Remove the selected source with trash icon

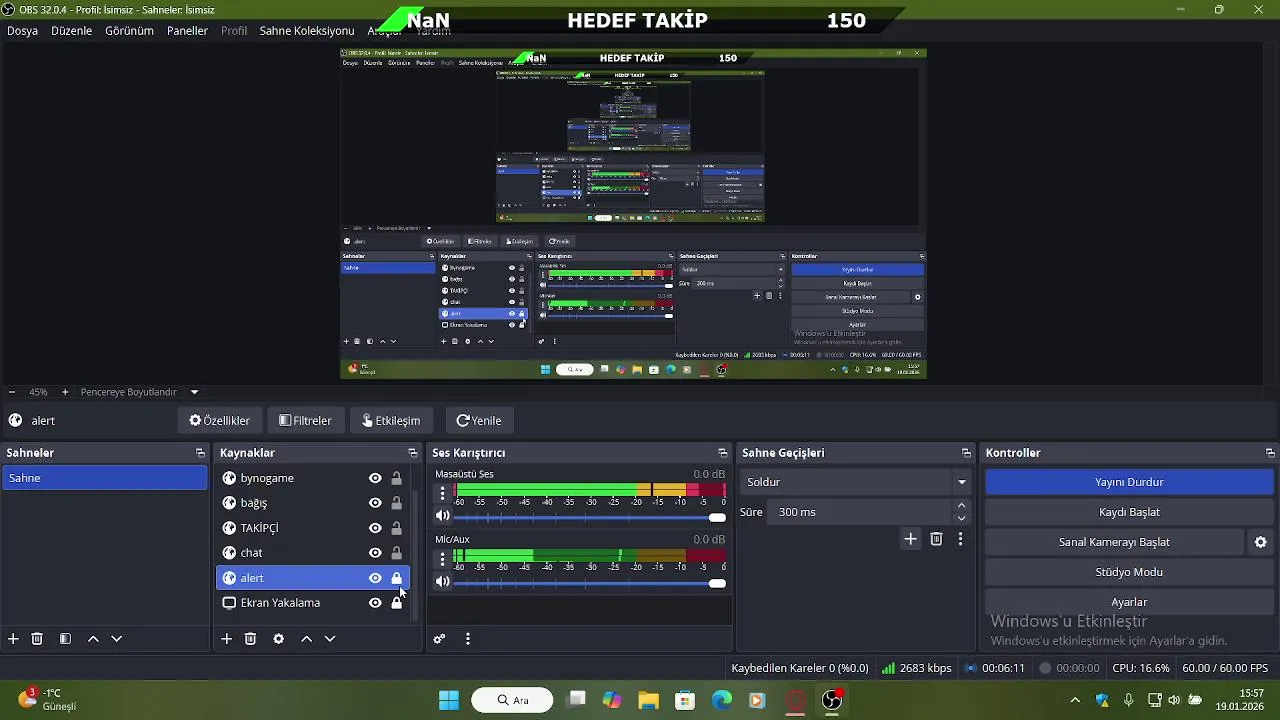click(250, 639)
